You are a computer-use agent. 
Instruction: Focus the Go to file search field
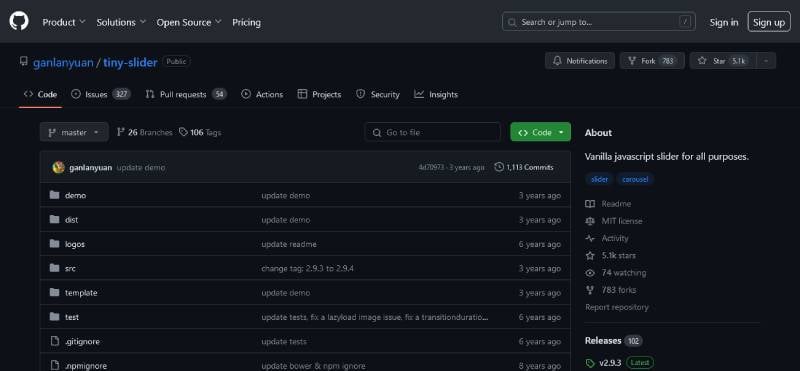pyautogui.click(x=433, y=132)
